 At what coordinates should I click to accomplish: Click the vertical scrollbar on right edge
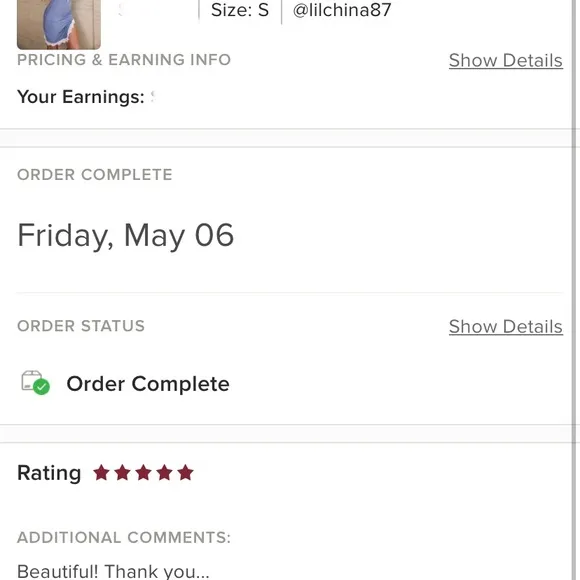(575, 290)
